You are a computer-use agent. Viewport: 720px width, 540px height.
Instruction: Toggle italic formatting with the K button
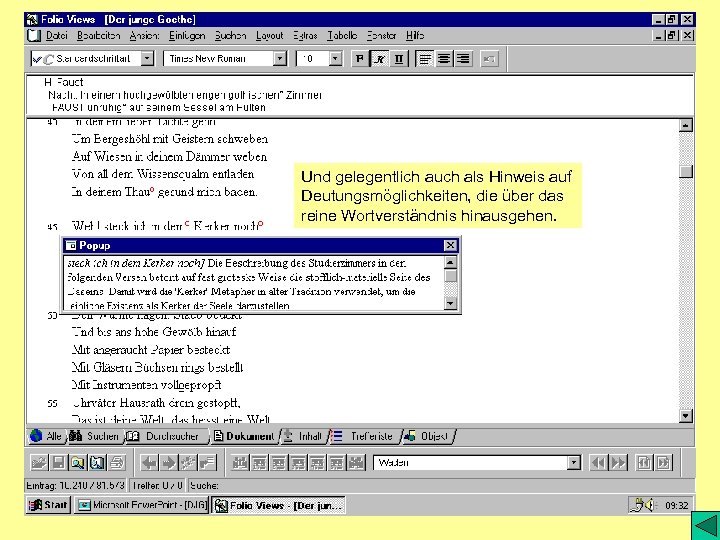(379, 58)
